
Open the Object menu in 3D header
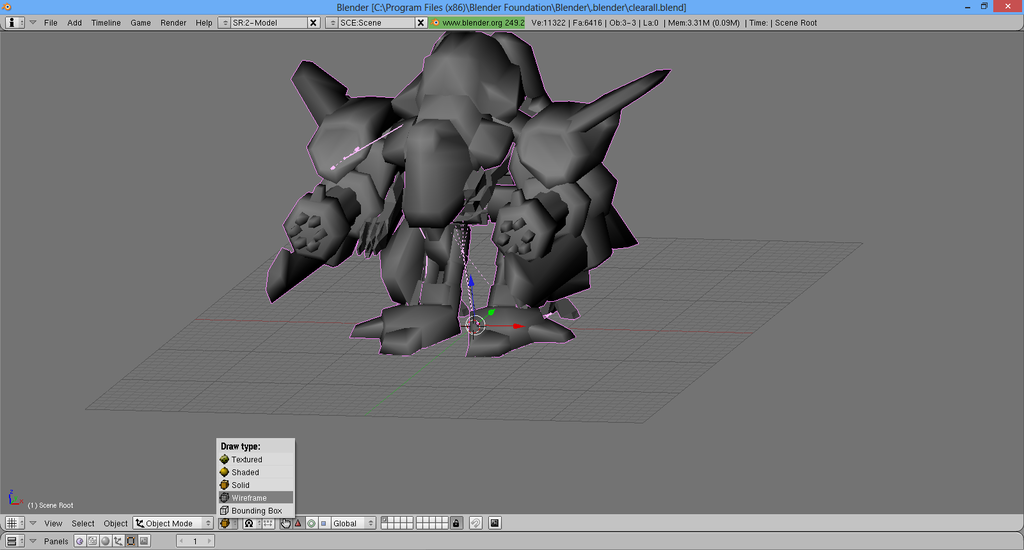point(116,523)
